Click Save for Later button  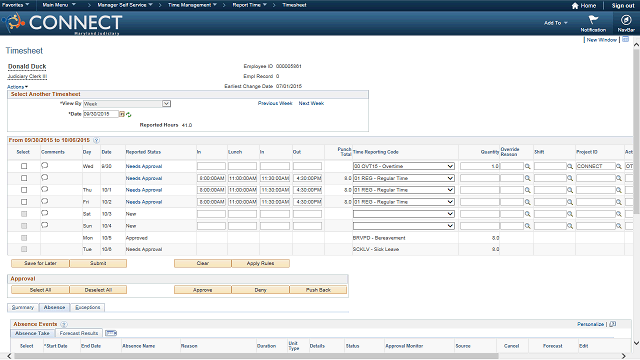[40, 263]
